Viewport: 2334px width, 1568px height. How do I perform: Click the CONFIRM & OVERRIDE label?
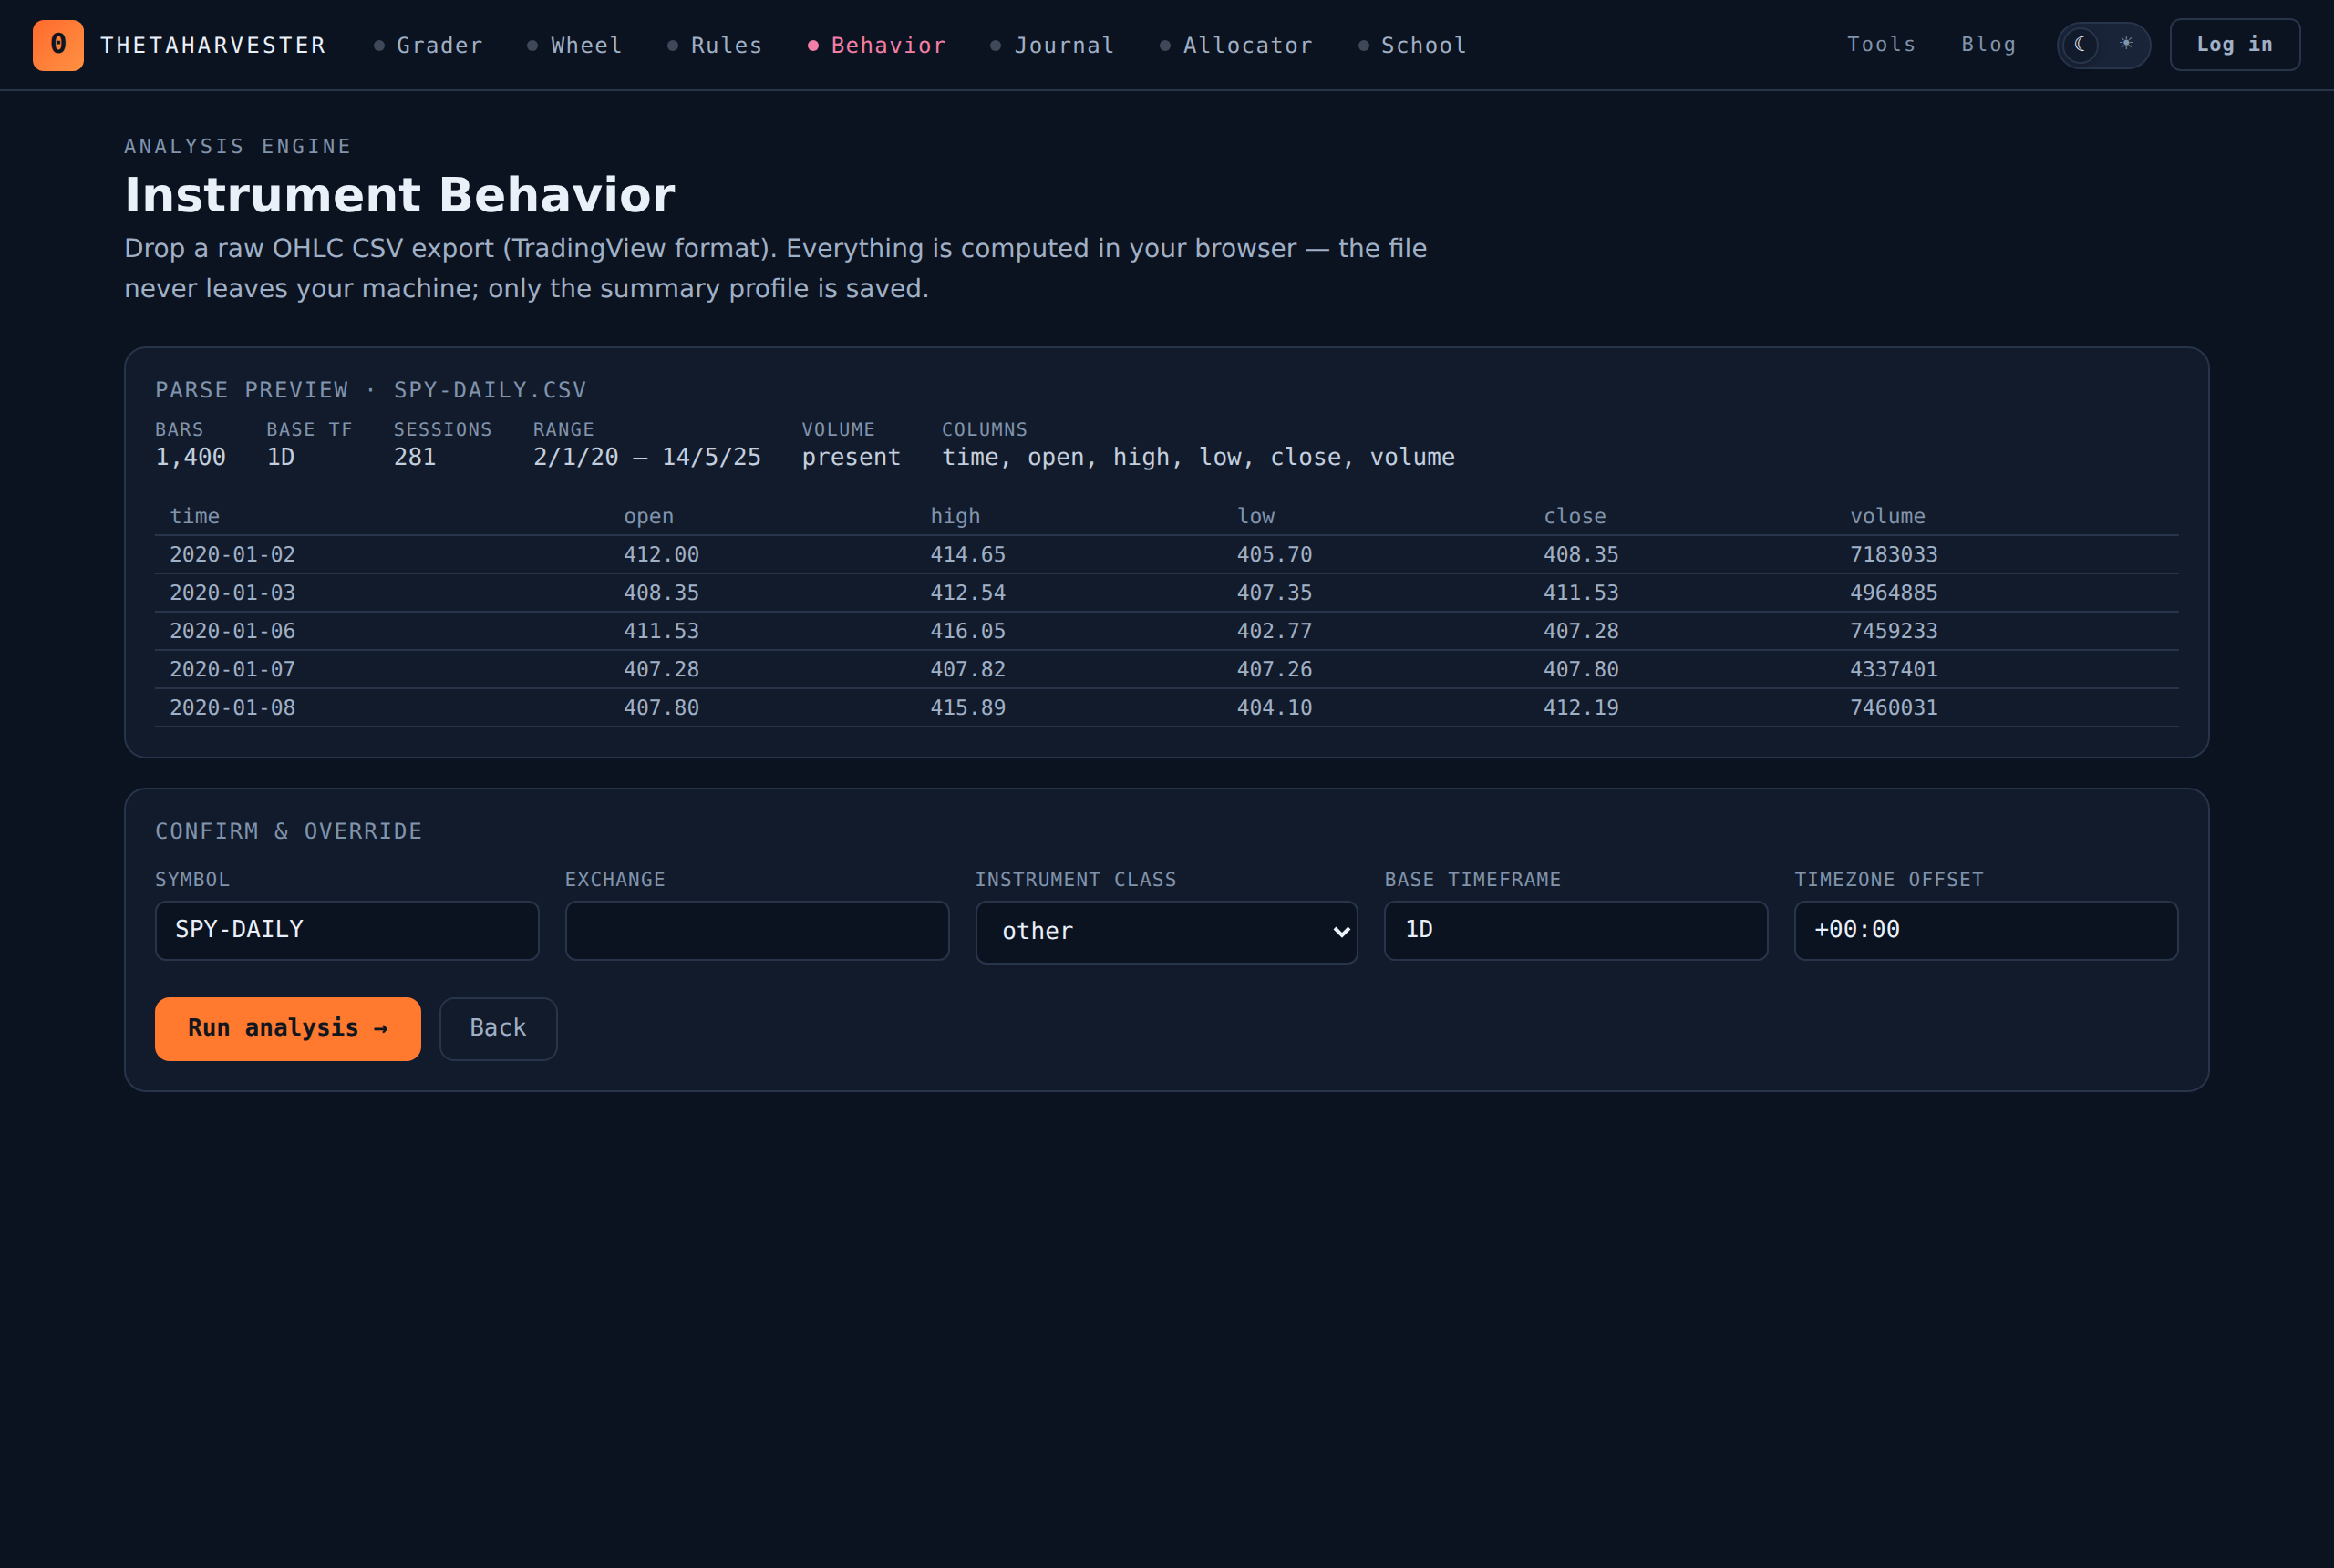289,832
